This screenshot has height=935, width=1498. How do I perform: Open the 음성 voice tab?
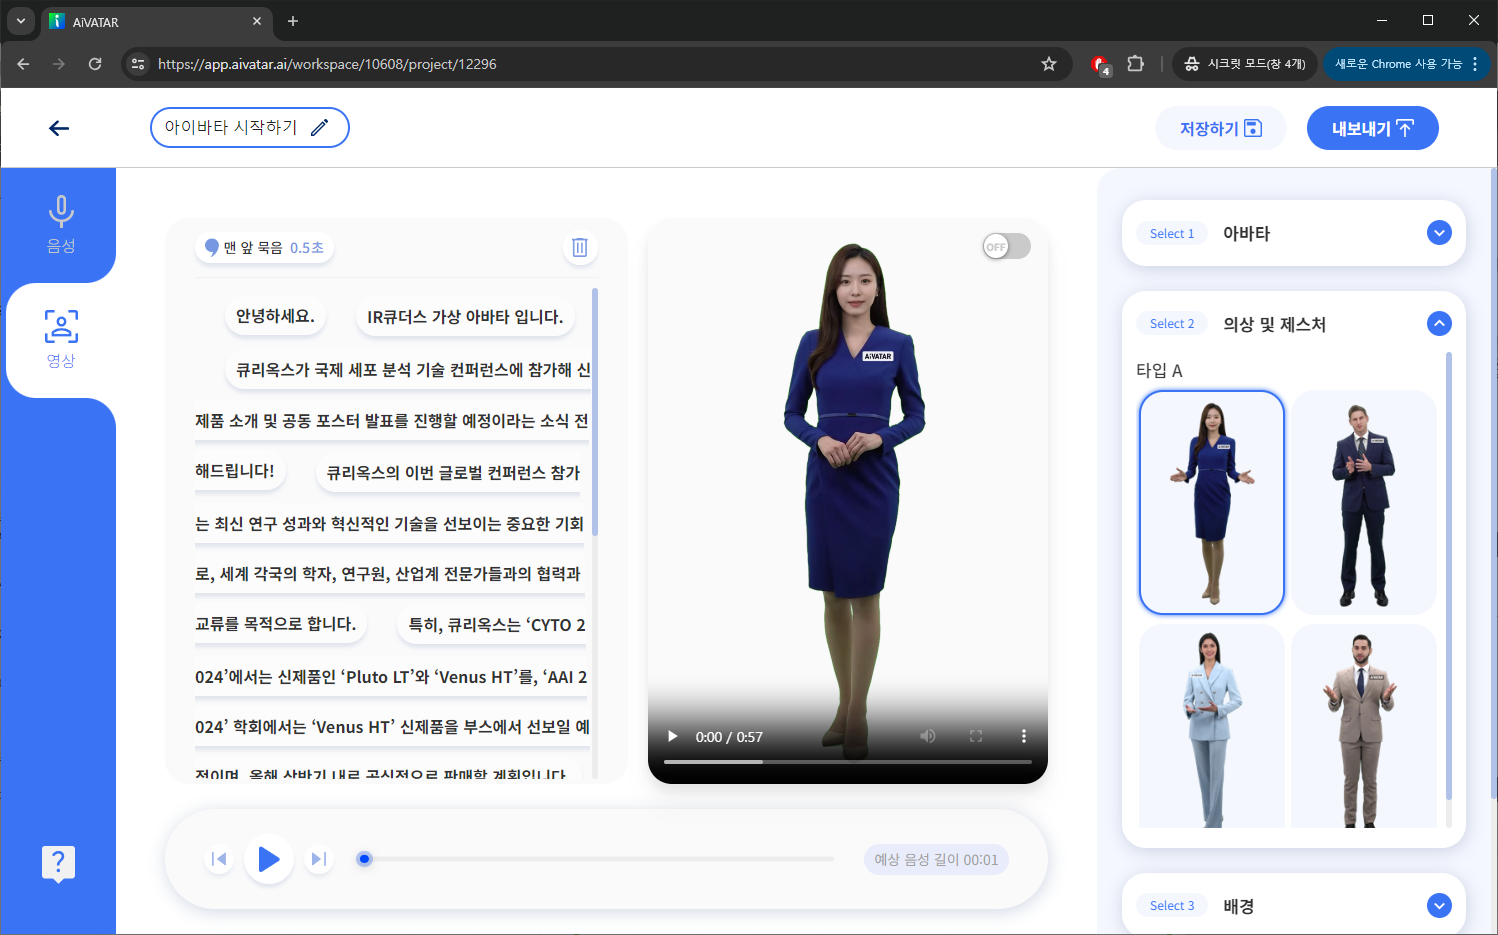[61, 225]
